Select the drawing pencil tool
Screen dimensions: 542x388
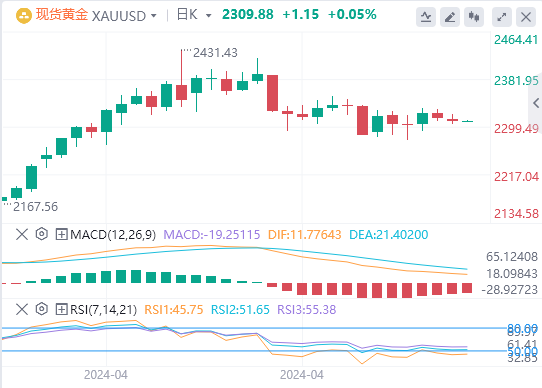tap(450, 17)
